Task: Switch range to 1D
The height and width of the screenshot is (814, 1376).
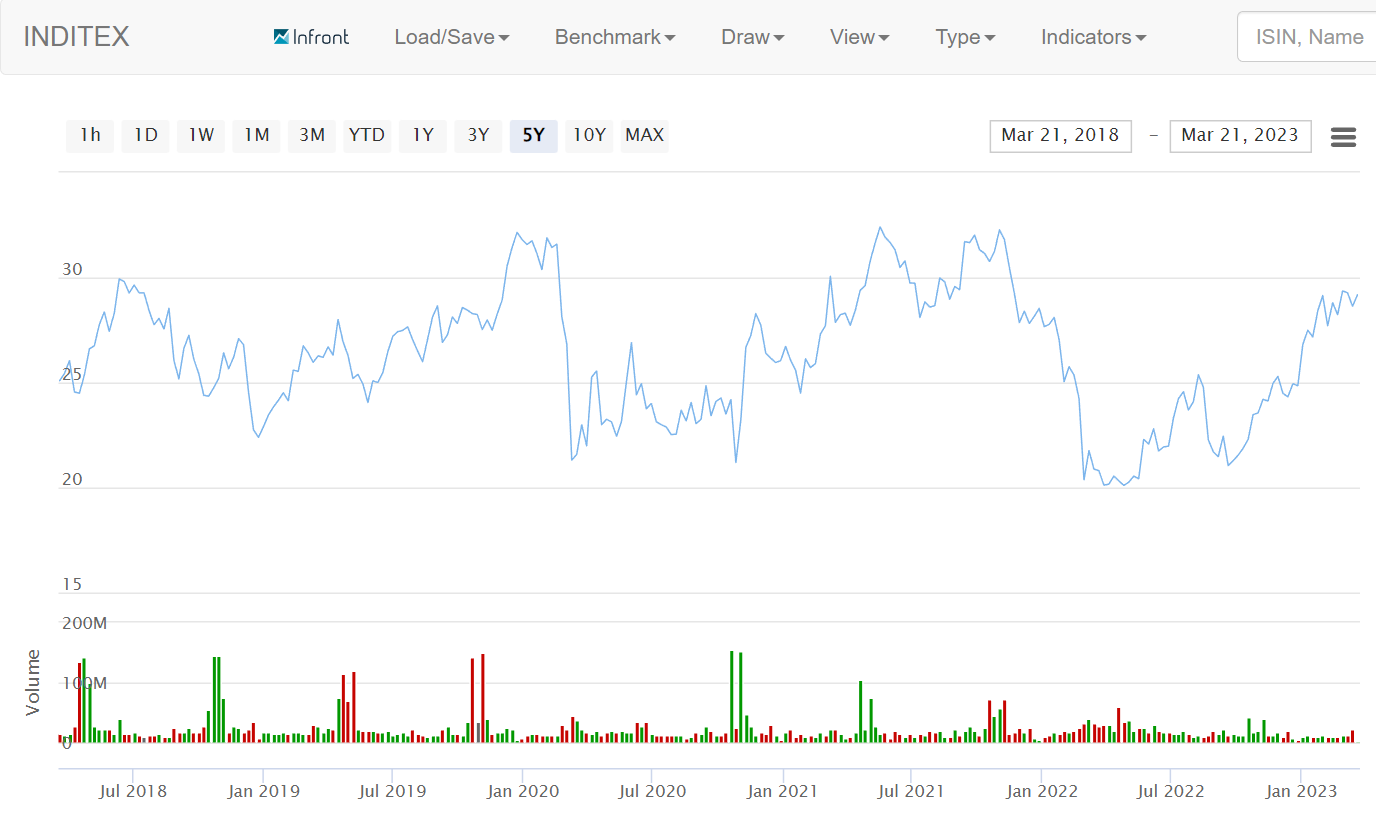Action: point(146,135)
